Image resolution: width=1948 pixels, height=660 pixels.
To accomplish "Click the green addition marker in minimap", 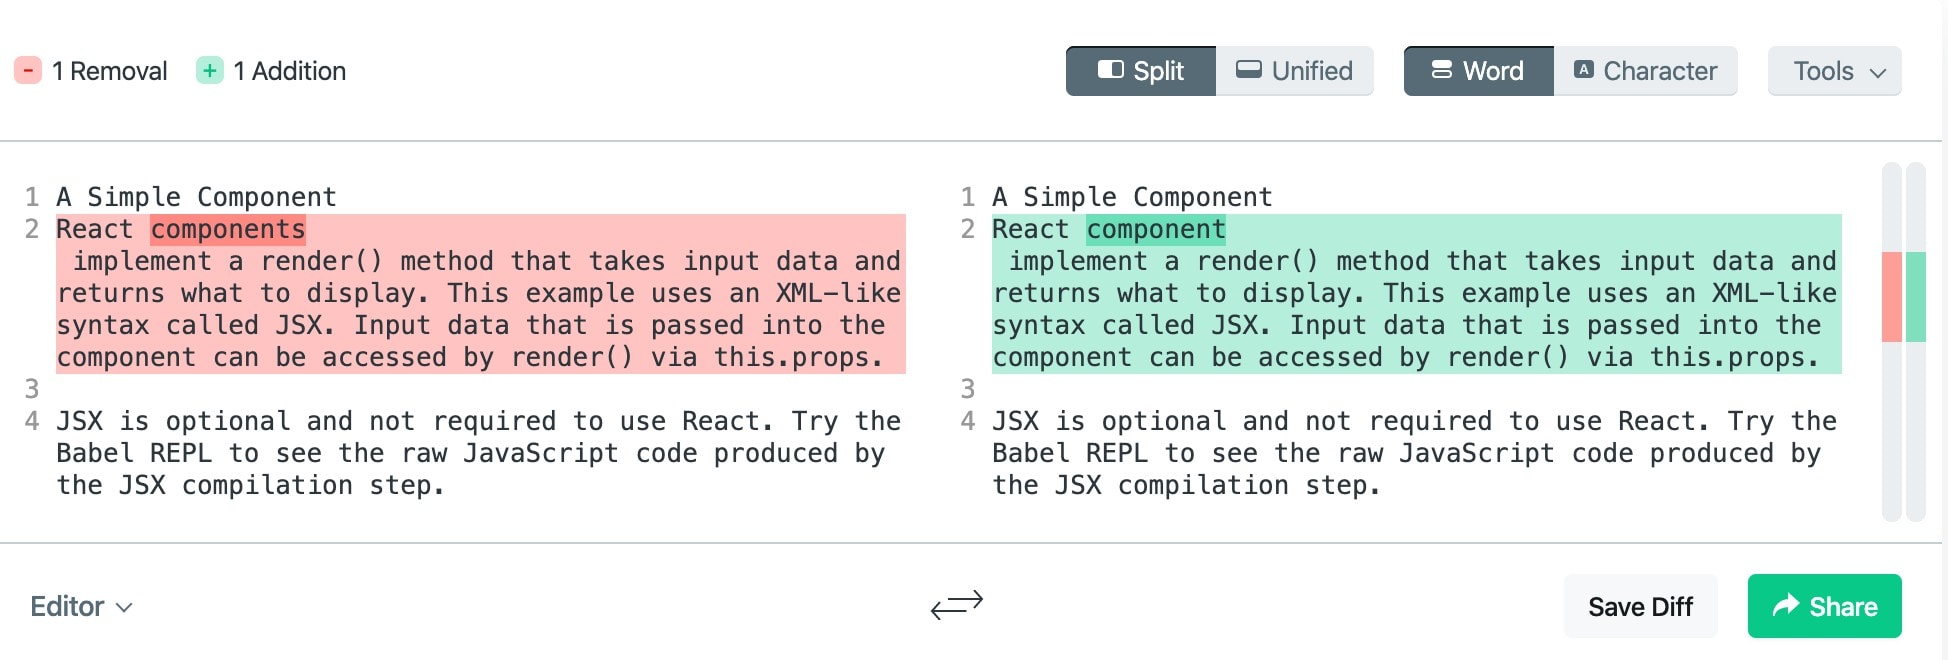I will (x=1915, y=297).
